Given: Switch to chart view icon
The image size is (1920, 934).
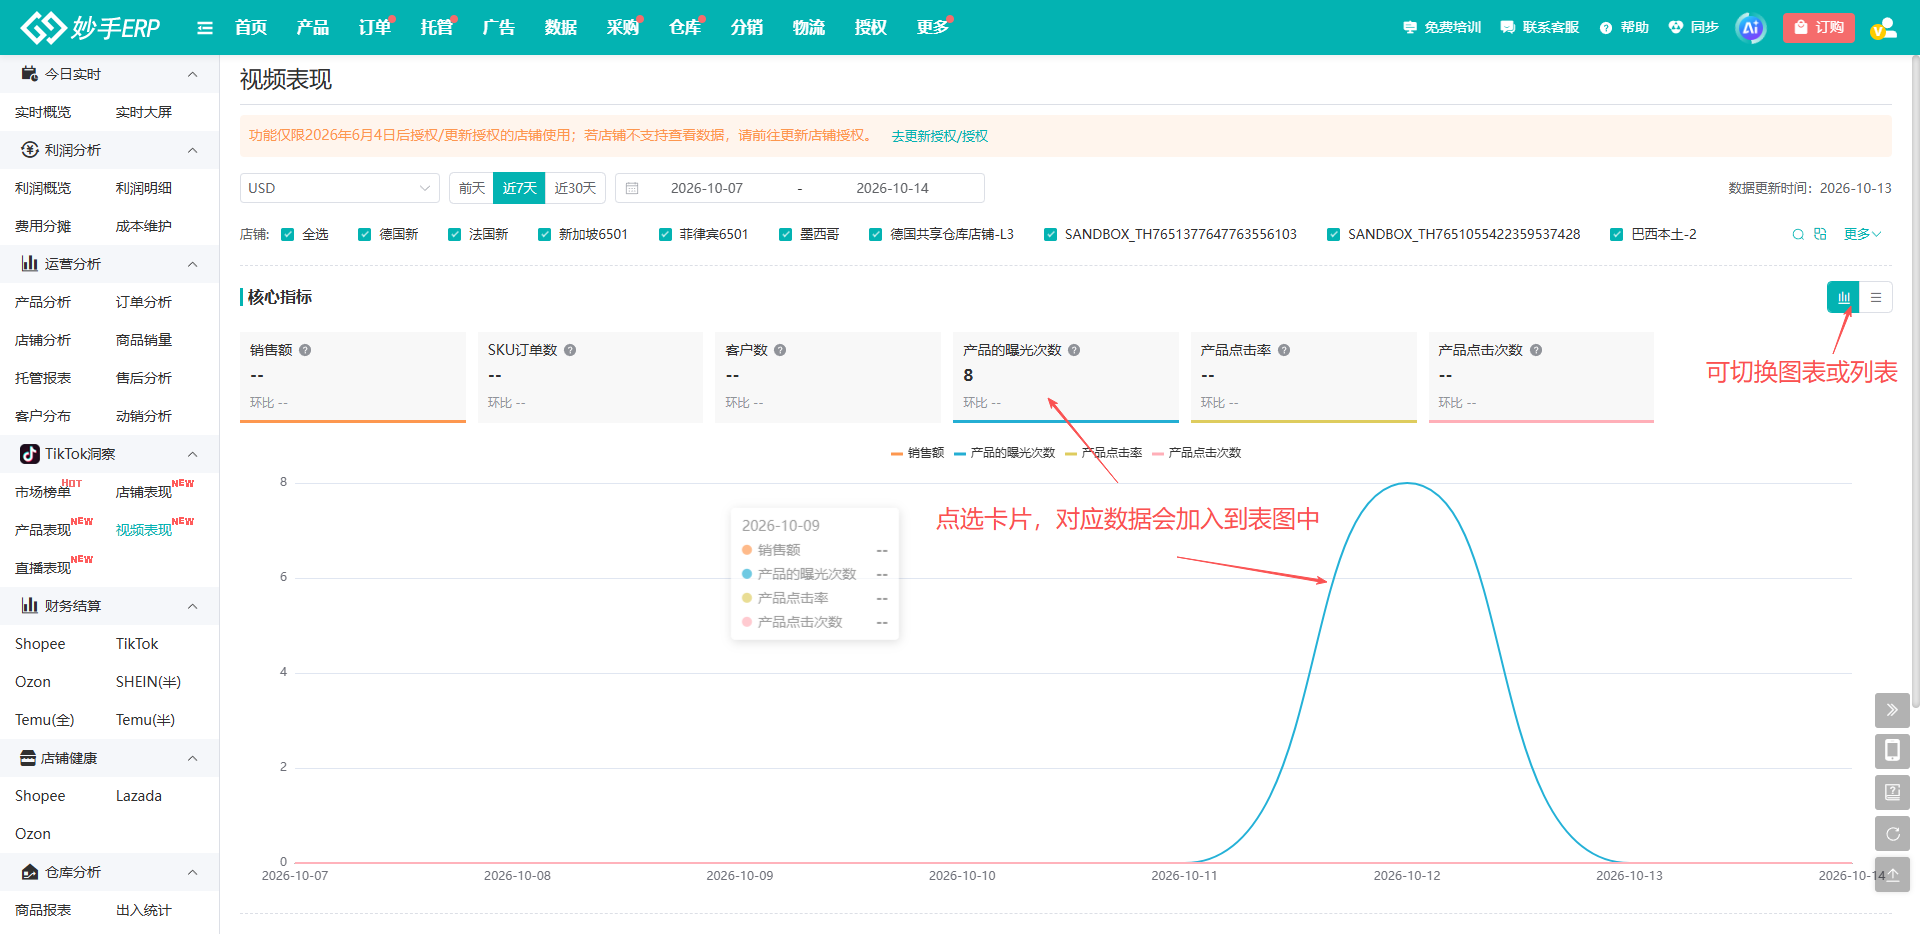Looking at the screenshot, I should tap(1843, 297).
